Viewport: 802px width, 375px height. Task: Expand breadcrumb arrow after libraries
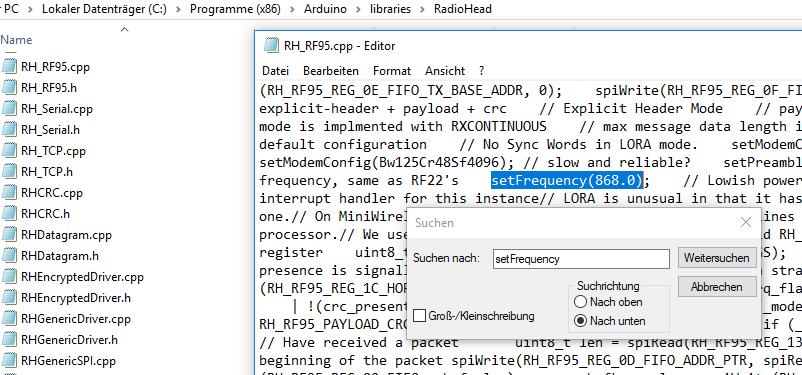click(422, 9)
